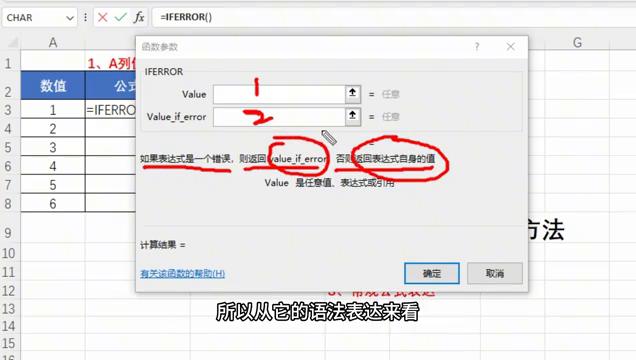
Task: Select cell containing value 3 in column A
Action: 53,147
